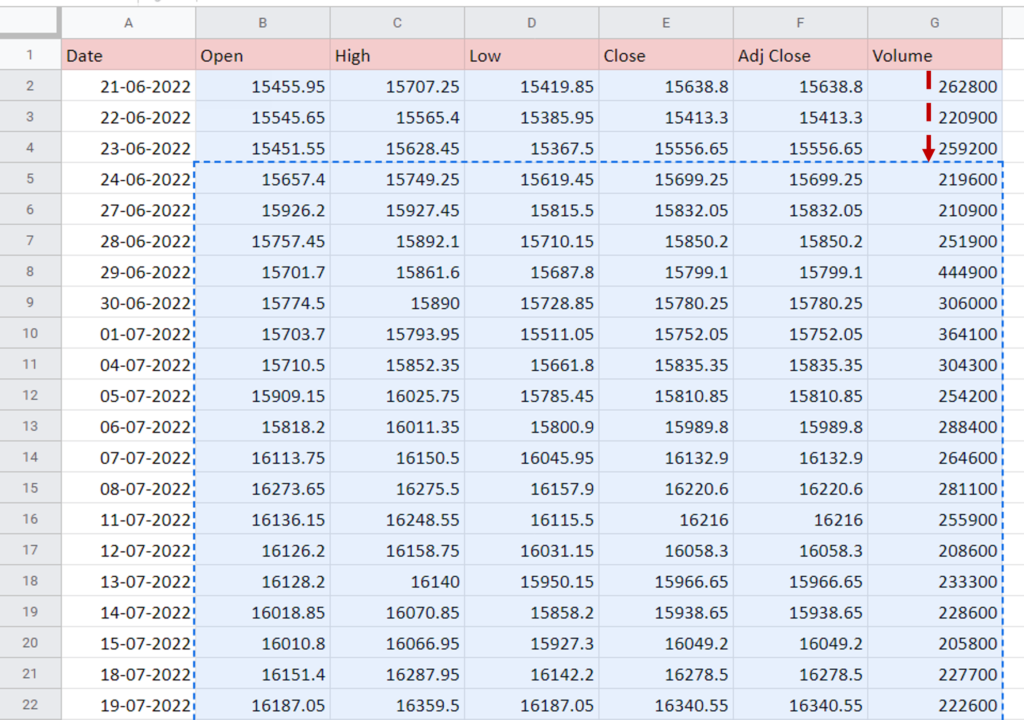Select row 10 via its row number

coord(30,333)
